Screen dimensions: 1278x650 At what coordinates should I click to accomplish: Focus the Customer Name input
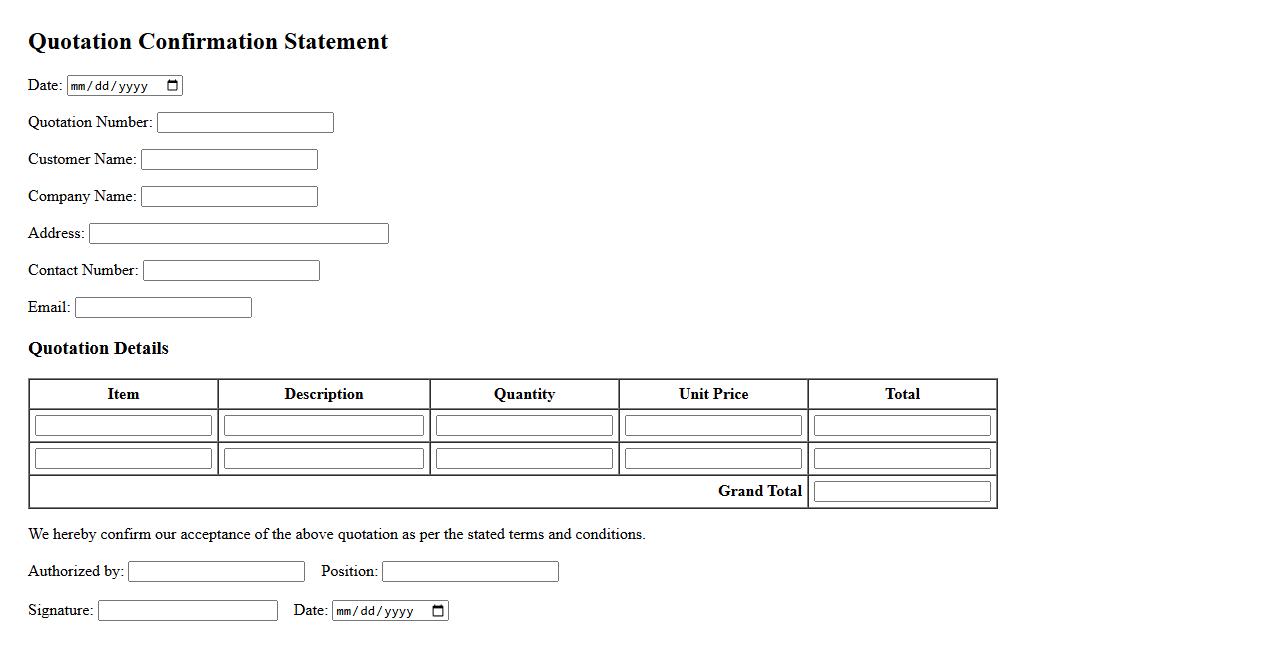click(x=229, y=160)
